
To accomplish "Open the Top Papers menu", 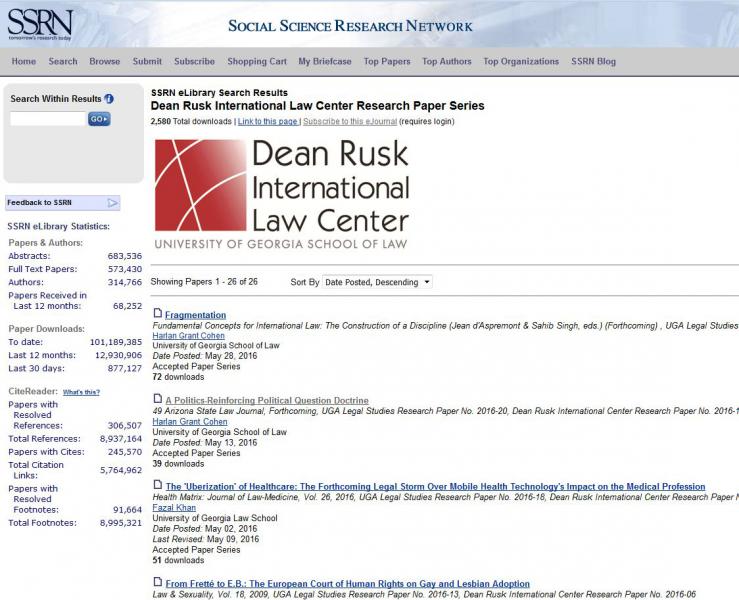I will click(386, 61).
